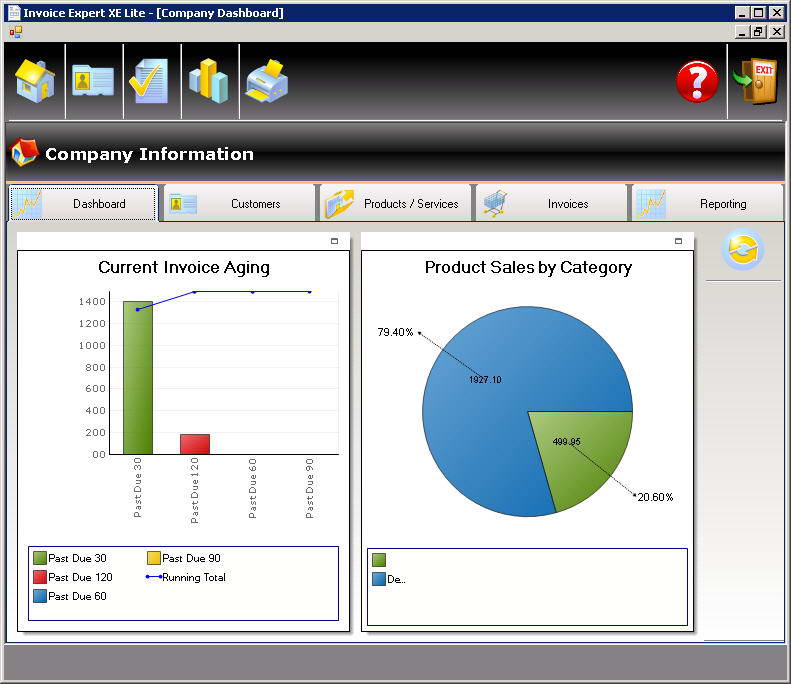This screenshot has height=684, width=791.
Task: Refresh dashboard with the circular arrows icon
Action: [x=743, y=249]
